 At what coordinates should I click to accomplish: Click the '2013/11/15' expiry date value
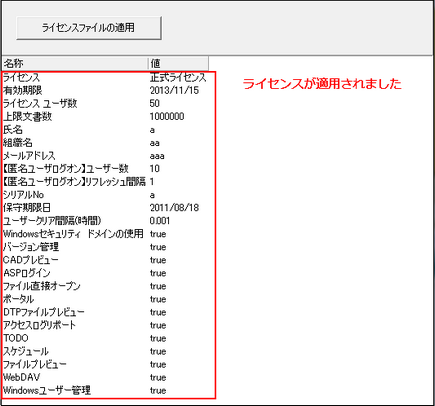(174, 90)
